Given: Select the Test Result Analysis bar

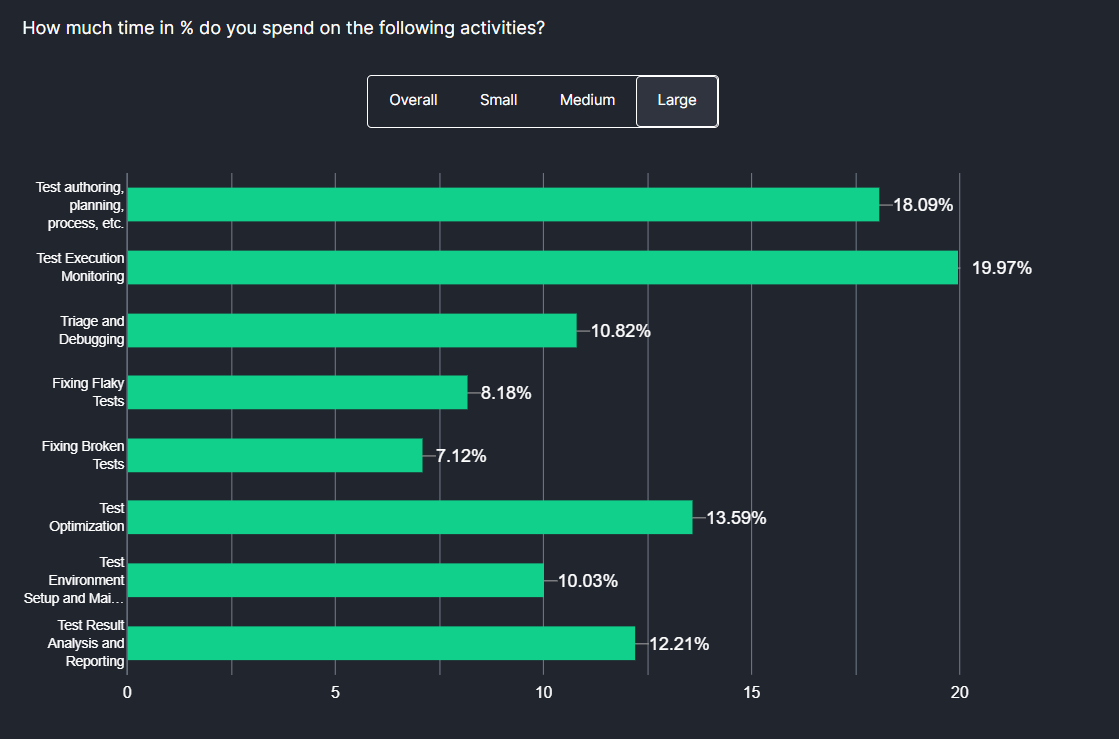Looking at the screenshot, I should click(380, 643).
